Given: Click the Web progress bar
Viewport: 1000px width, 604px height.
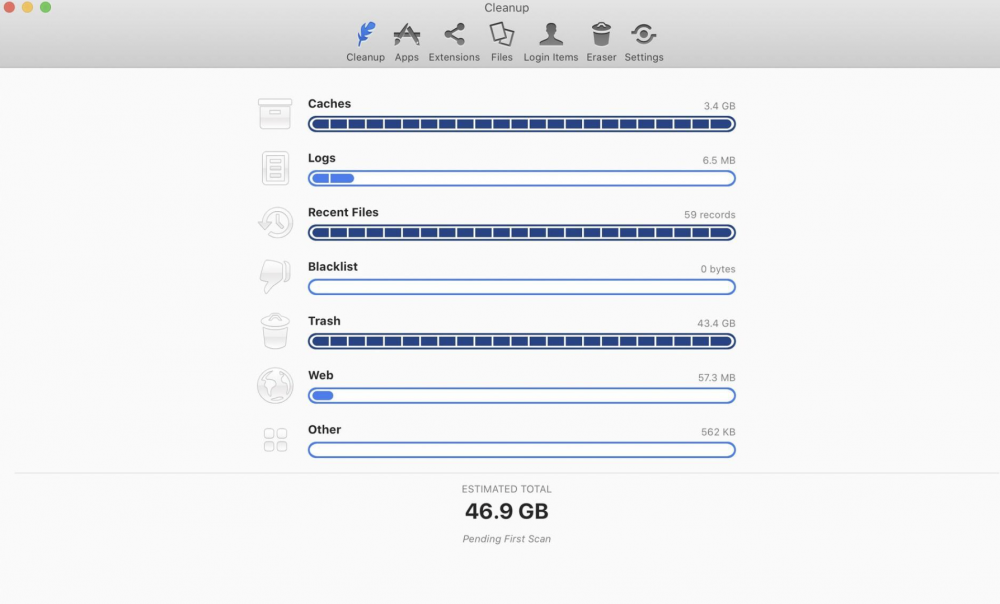Looking at the screenshot, I should (522, 395).
